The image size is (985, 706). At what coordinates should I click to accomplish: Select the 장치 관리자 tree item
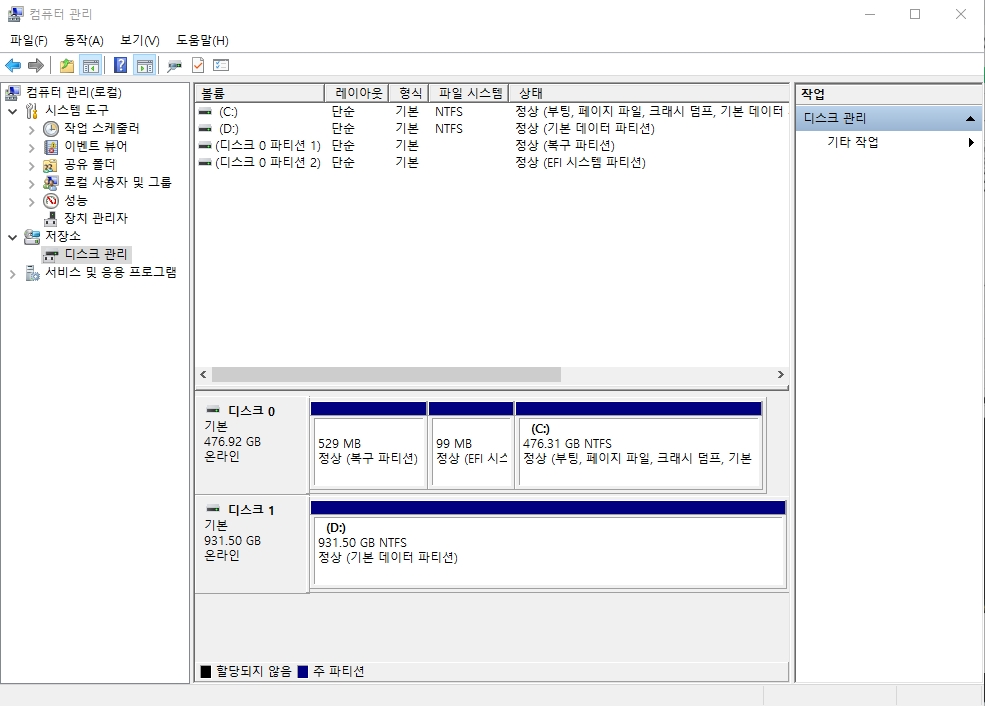click(x=95, y=219)
